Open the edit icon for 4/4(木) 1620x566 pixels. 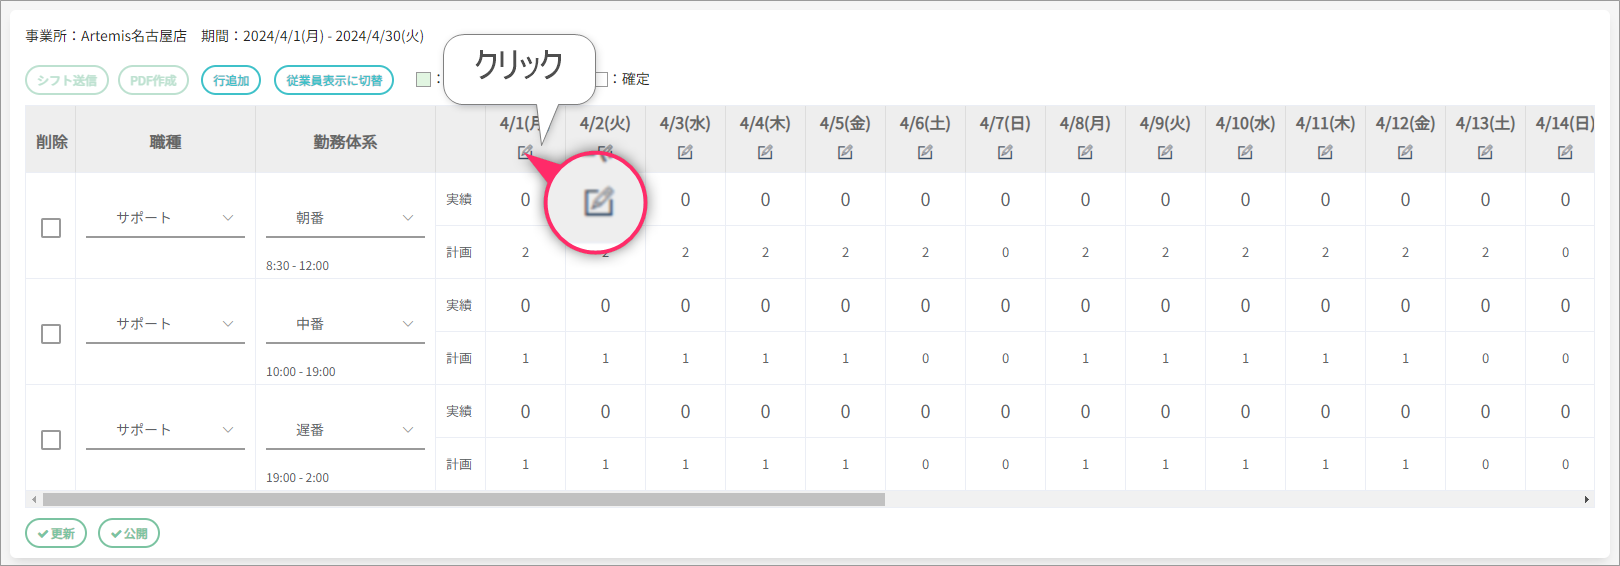click(765, 152)
